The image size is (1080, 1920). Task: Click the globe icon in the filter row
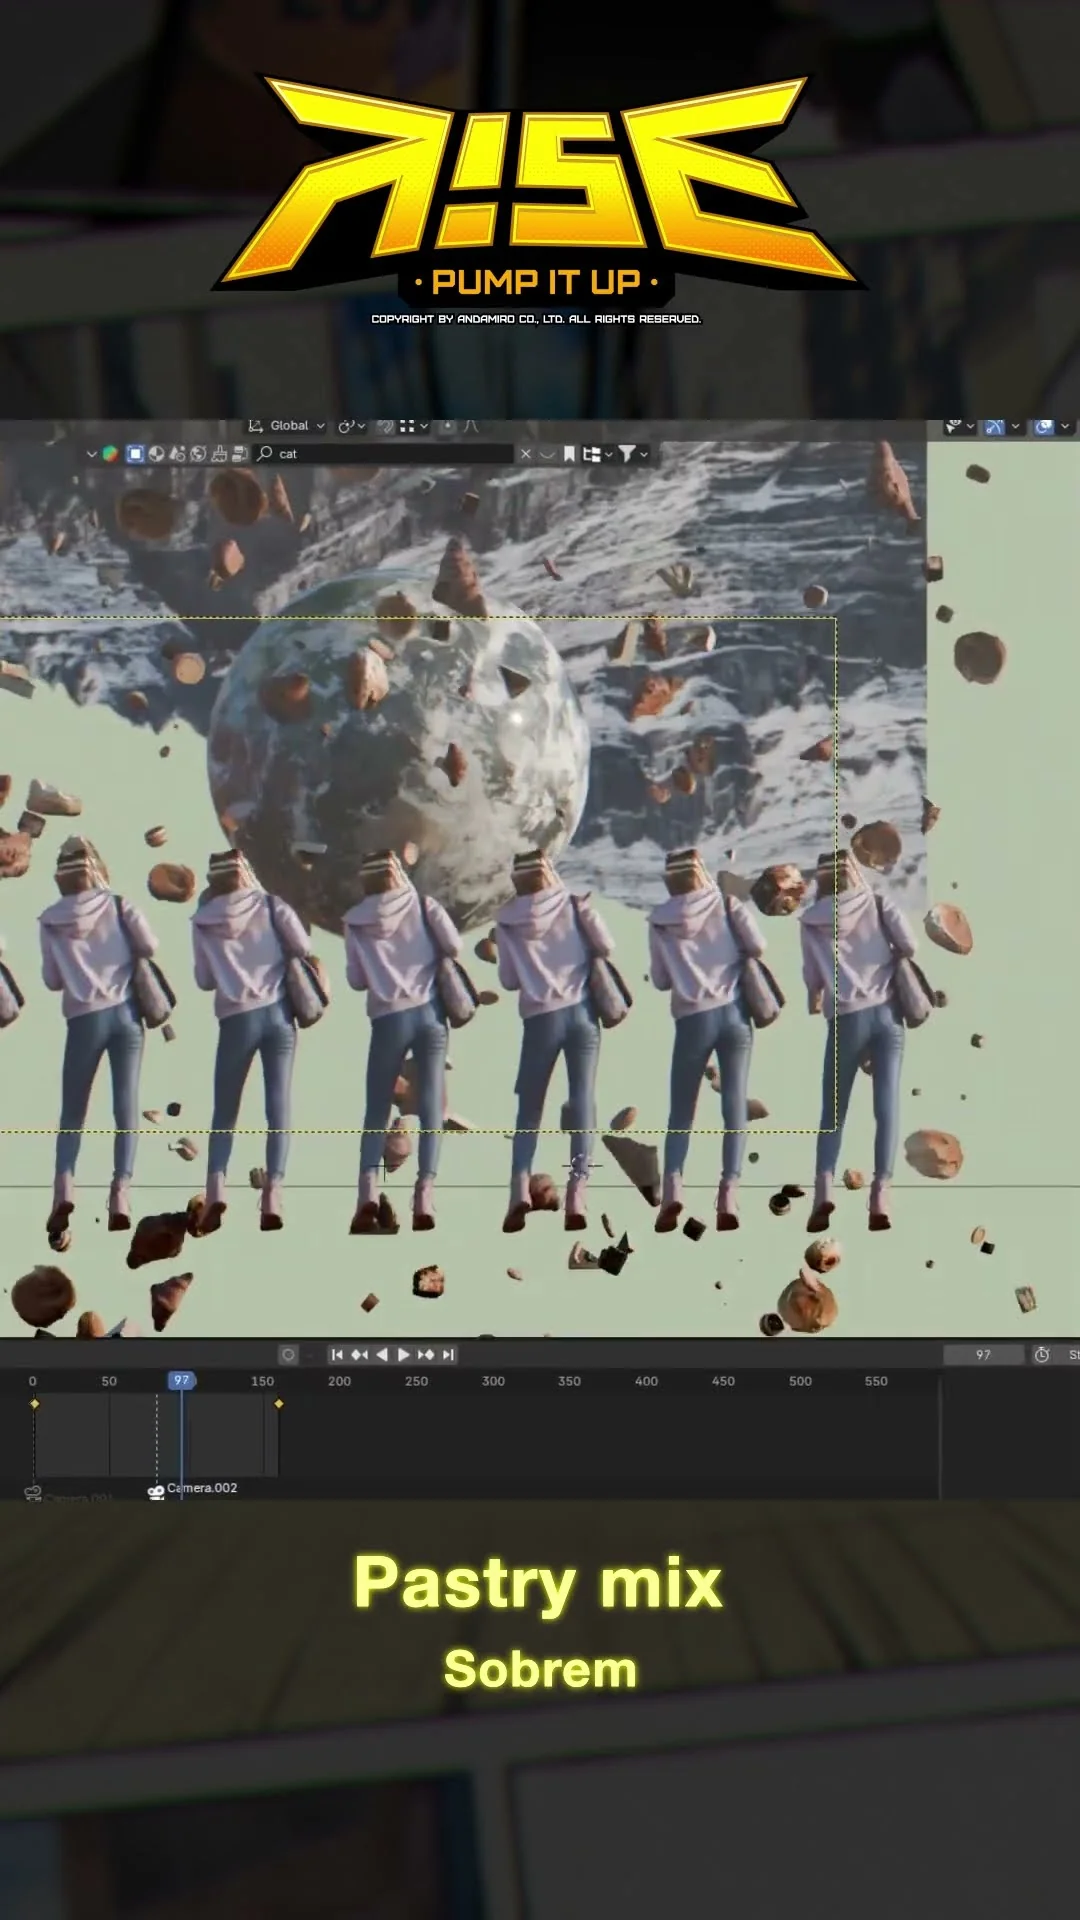pyautogui.click(x=198, y=454)
